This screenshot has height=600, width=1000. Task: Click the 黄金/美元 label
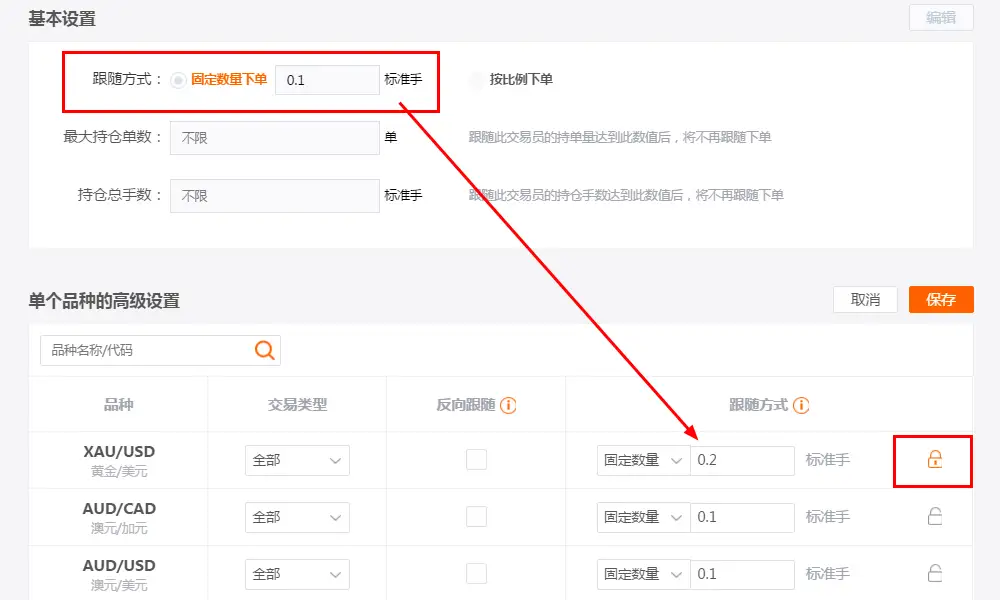119,471
